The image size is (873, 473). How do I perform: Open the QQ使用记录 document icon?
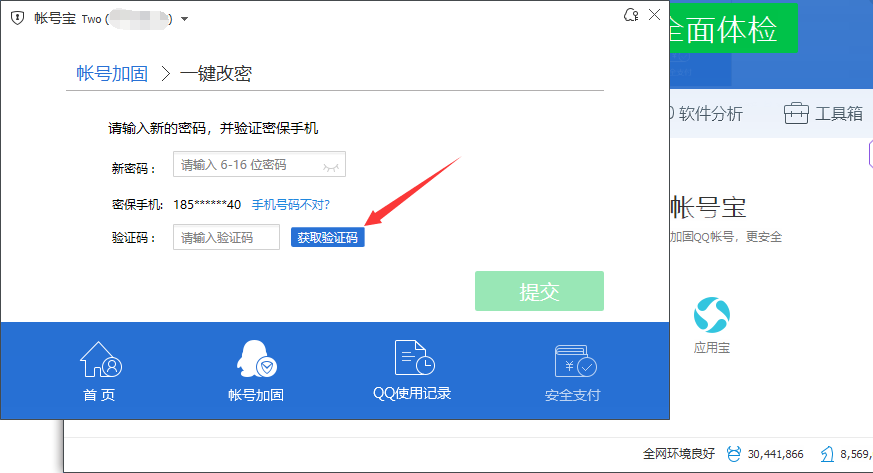[414, 357]
